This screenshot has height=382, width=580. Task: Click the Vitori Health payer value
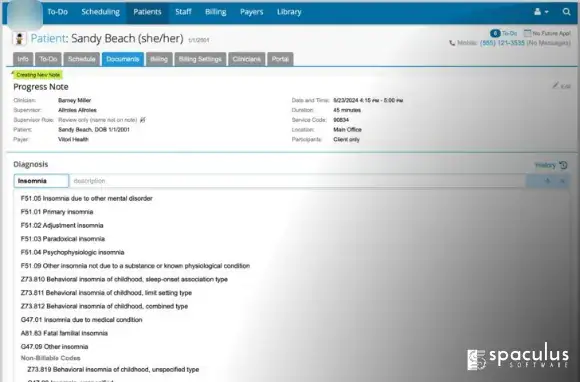[x=73, y=139]
